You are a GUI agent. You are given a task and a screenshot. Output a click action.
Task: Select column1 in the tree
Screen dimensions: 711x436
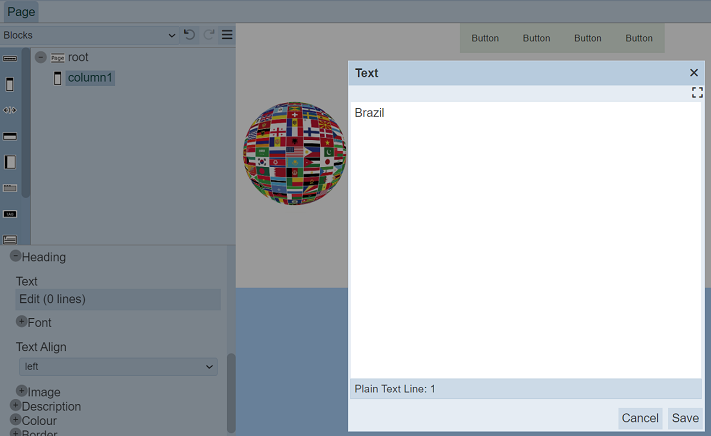(90, 78)
